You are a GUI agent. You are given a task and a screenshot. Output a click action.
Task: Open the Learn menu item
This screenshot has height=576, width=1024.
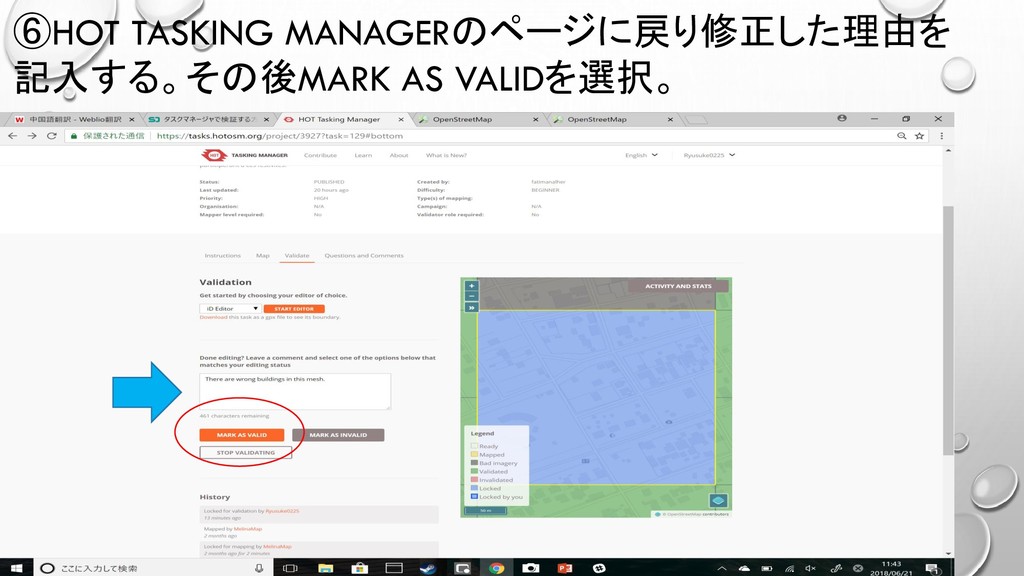363,155
